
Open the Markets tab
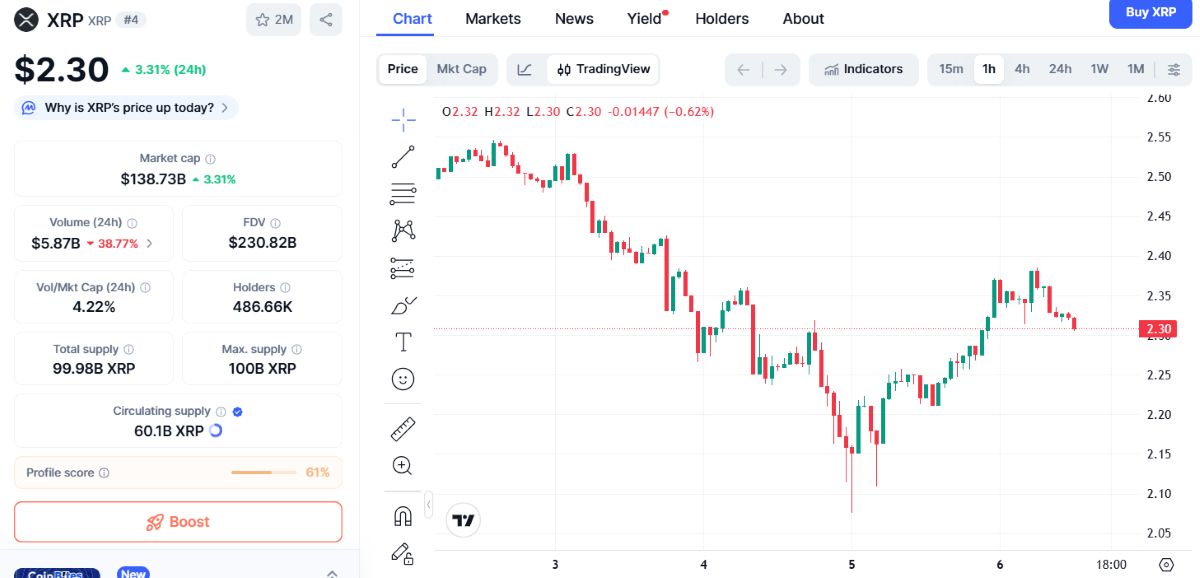(492, 18)
